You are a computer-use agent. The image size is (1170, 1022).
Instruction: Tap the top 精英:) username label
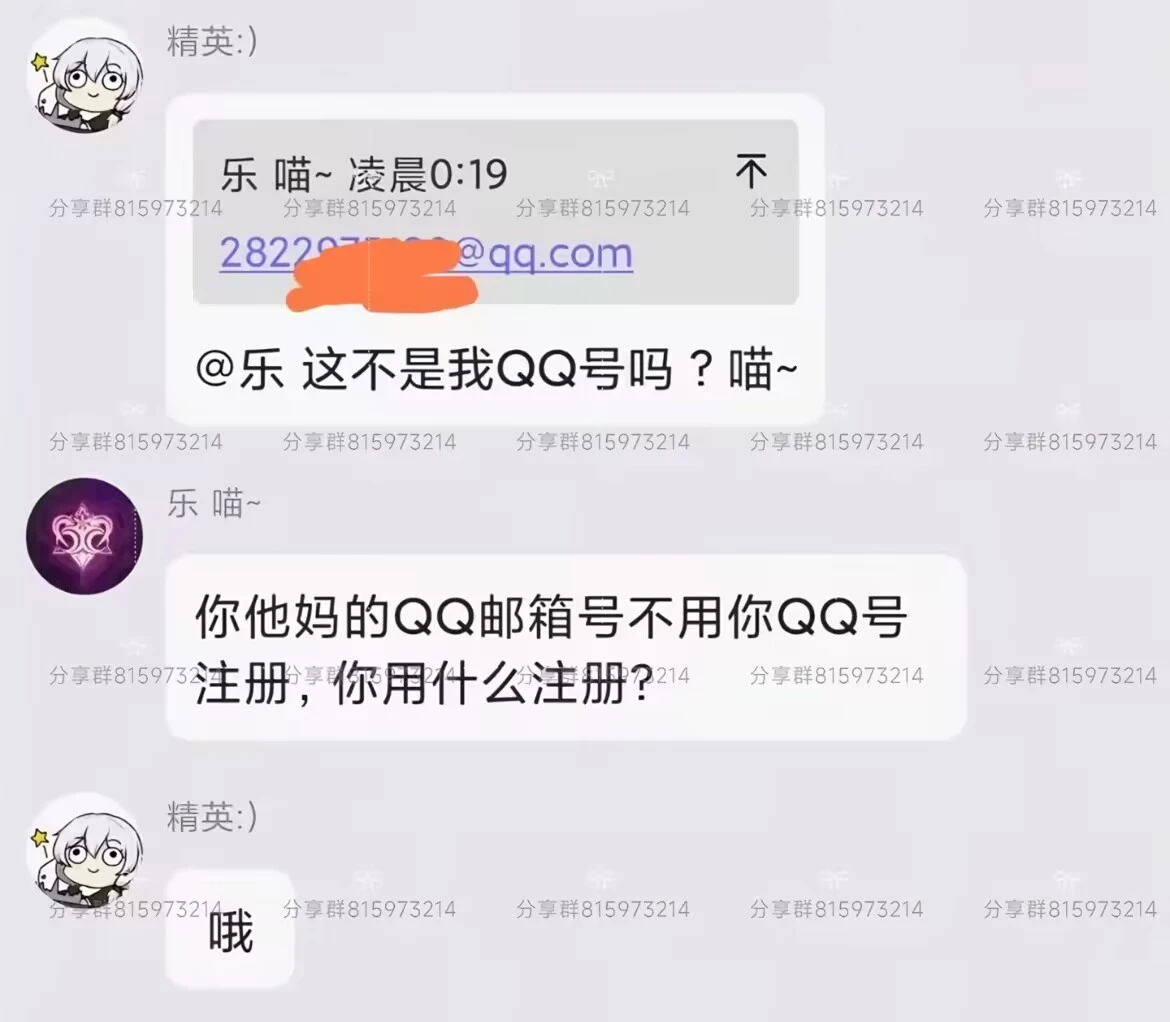[x=212, y=41]
